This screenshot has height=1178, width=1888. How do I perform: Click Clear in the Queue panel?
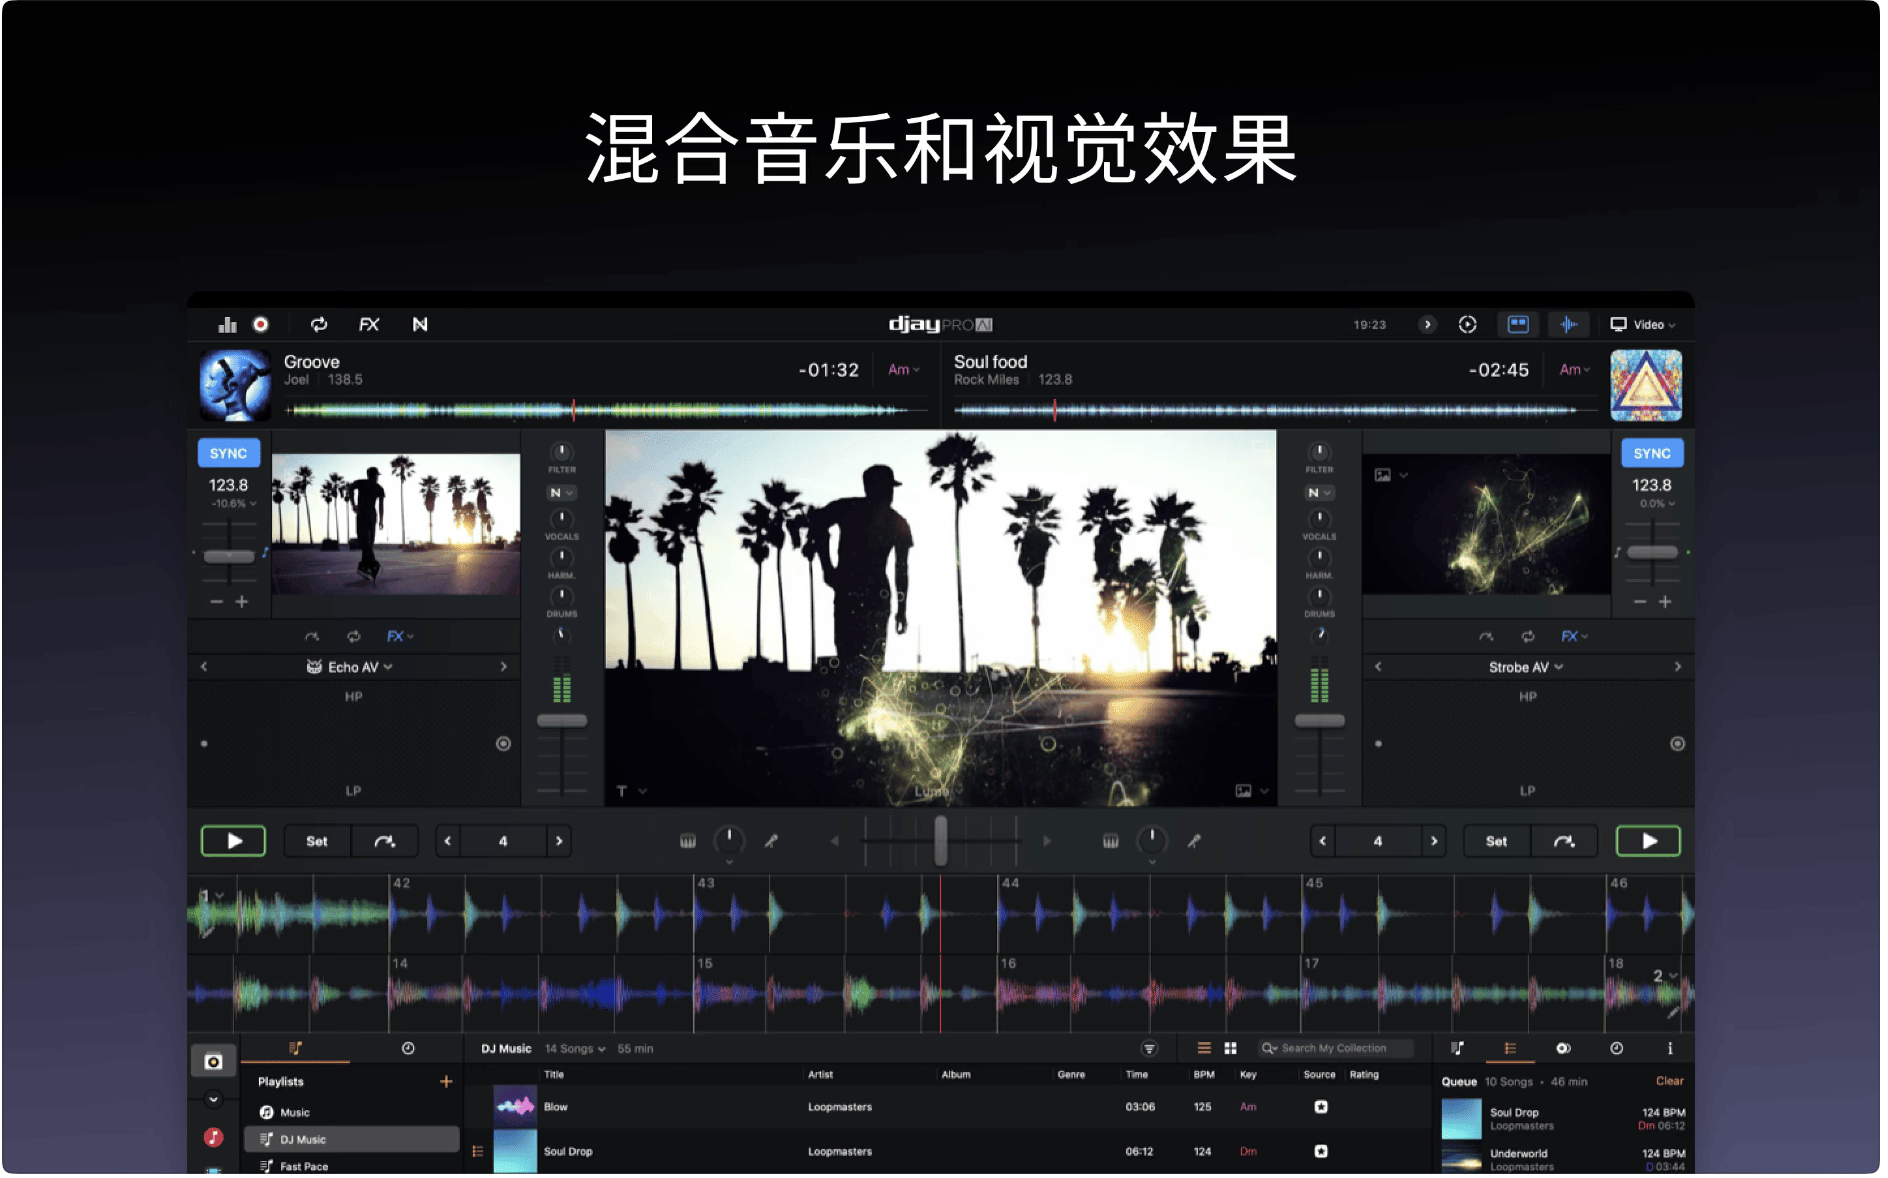click(x=1669, y=1081)
